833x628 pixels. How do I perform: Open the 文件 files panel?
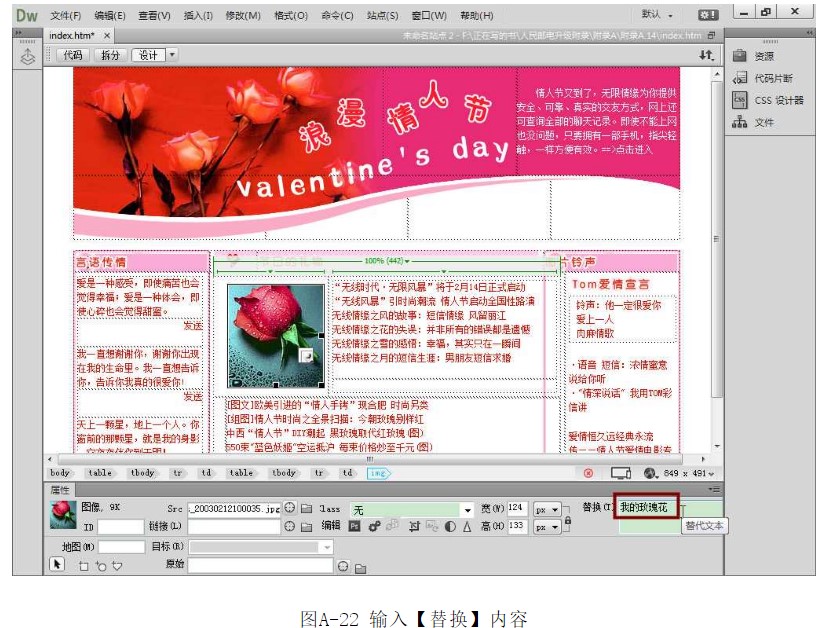(763, 122)
